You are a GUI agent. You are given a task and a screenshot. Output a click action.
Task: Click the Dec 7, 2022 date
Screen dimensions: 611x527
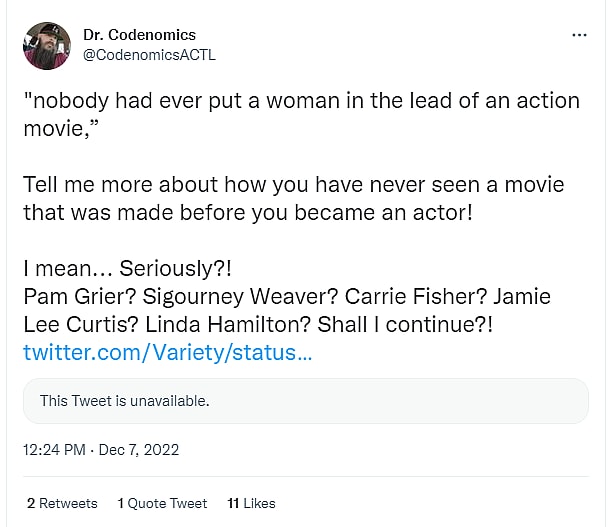(x=140, y=450)
